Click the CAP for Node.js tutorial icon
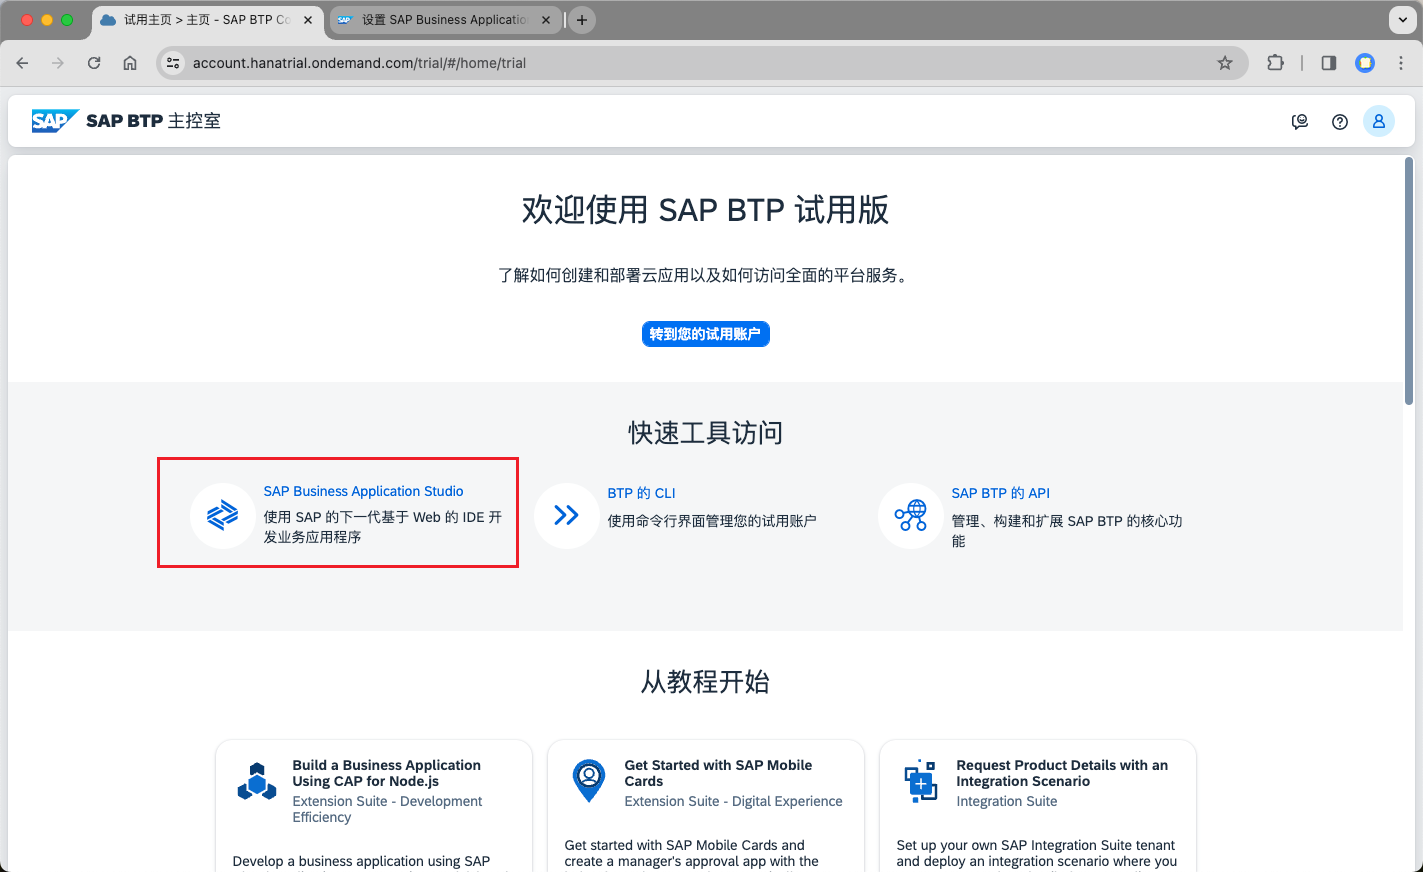This screenshot has width=1423, height=872. coord(257,781)
